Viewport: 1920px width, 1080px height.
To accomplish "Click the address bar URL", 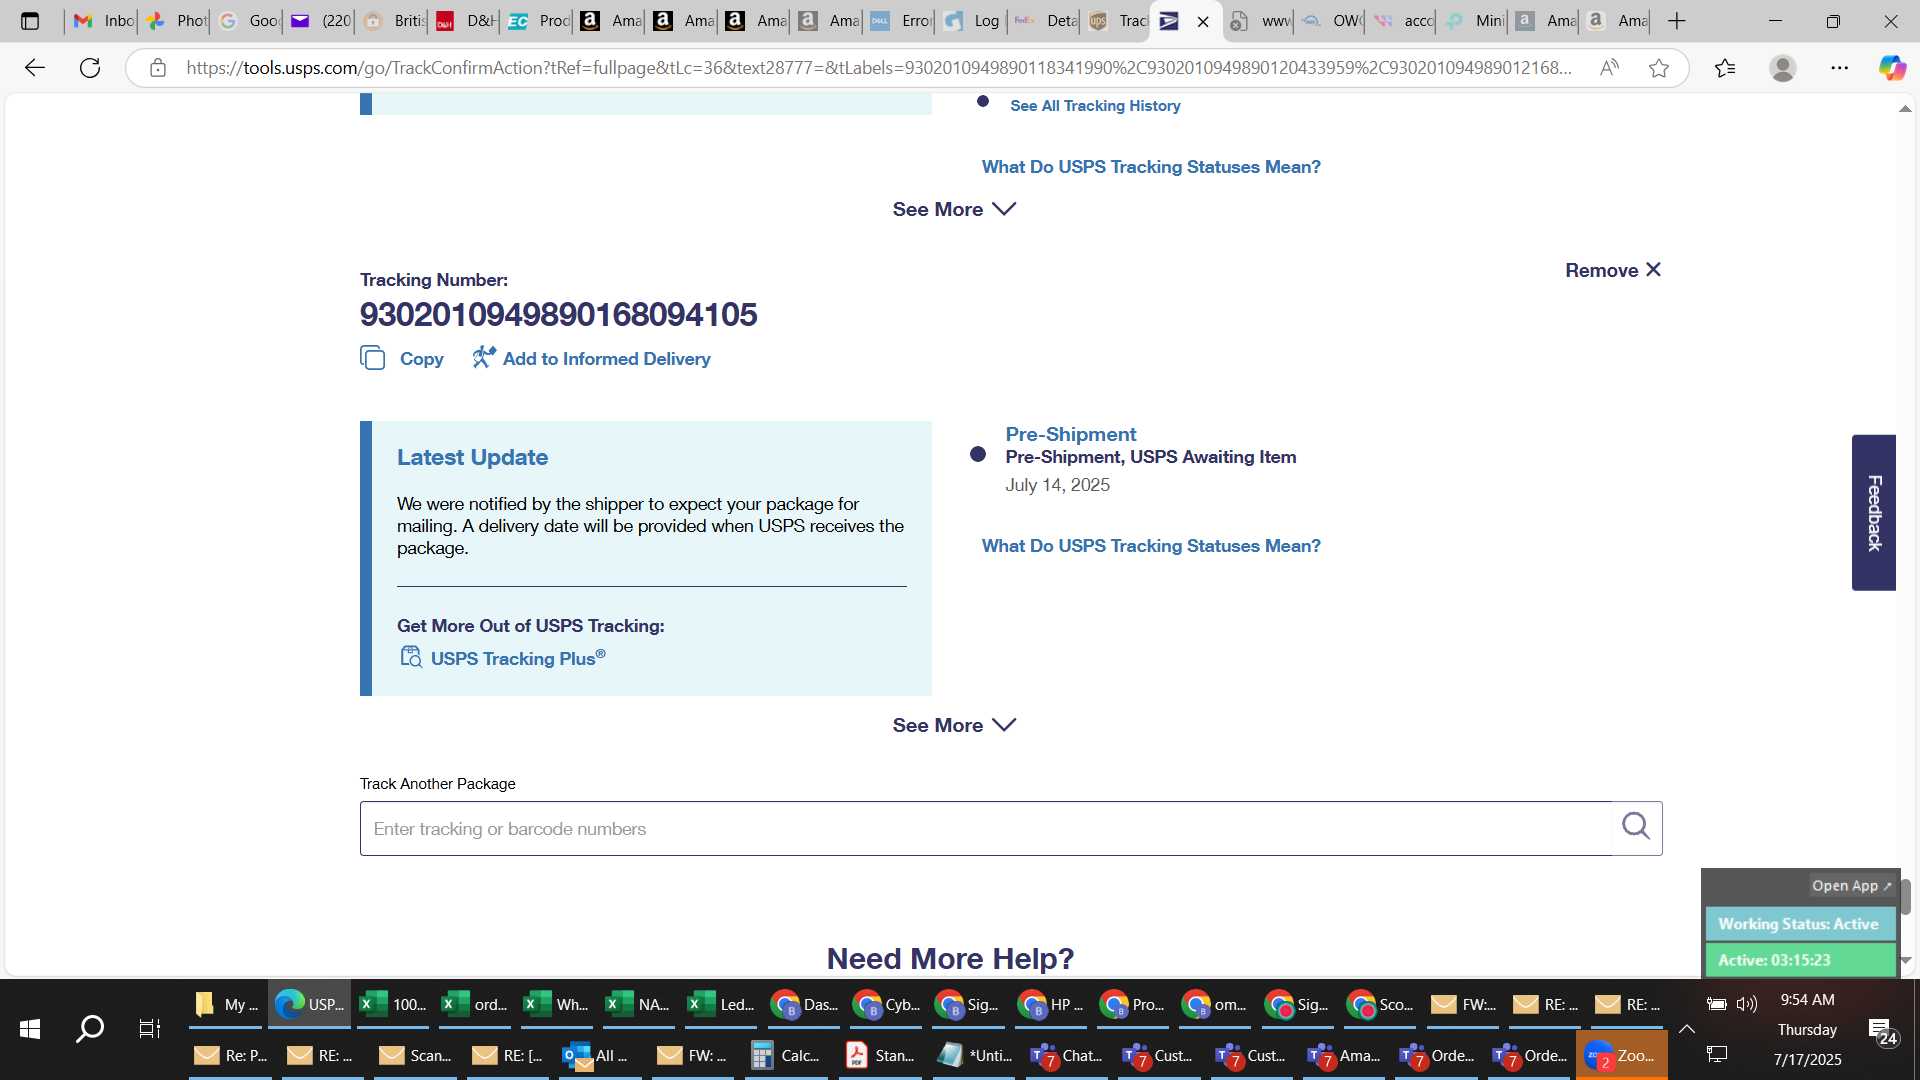I will point(879,68).
